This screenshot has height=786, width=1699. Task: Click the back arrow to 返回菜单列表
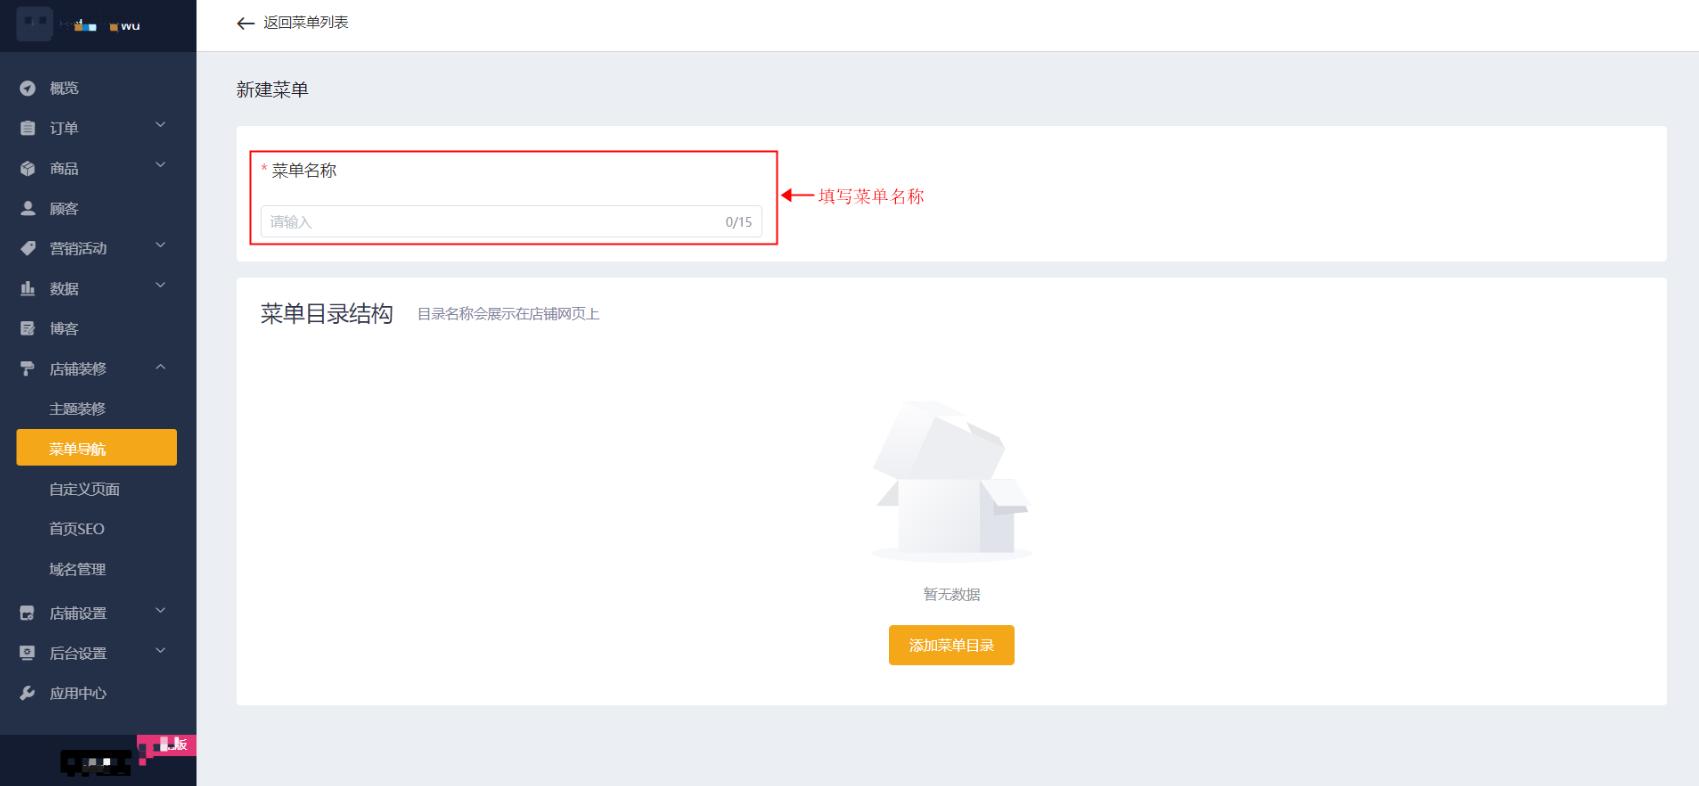245,23
